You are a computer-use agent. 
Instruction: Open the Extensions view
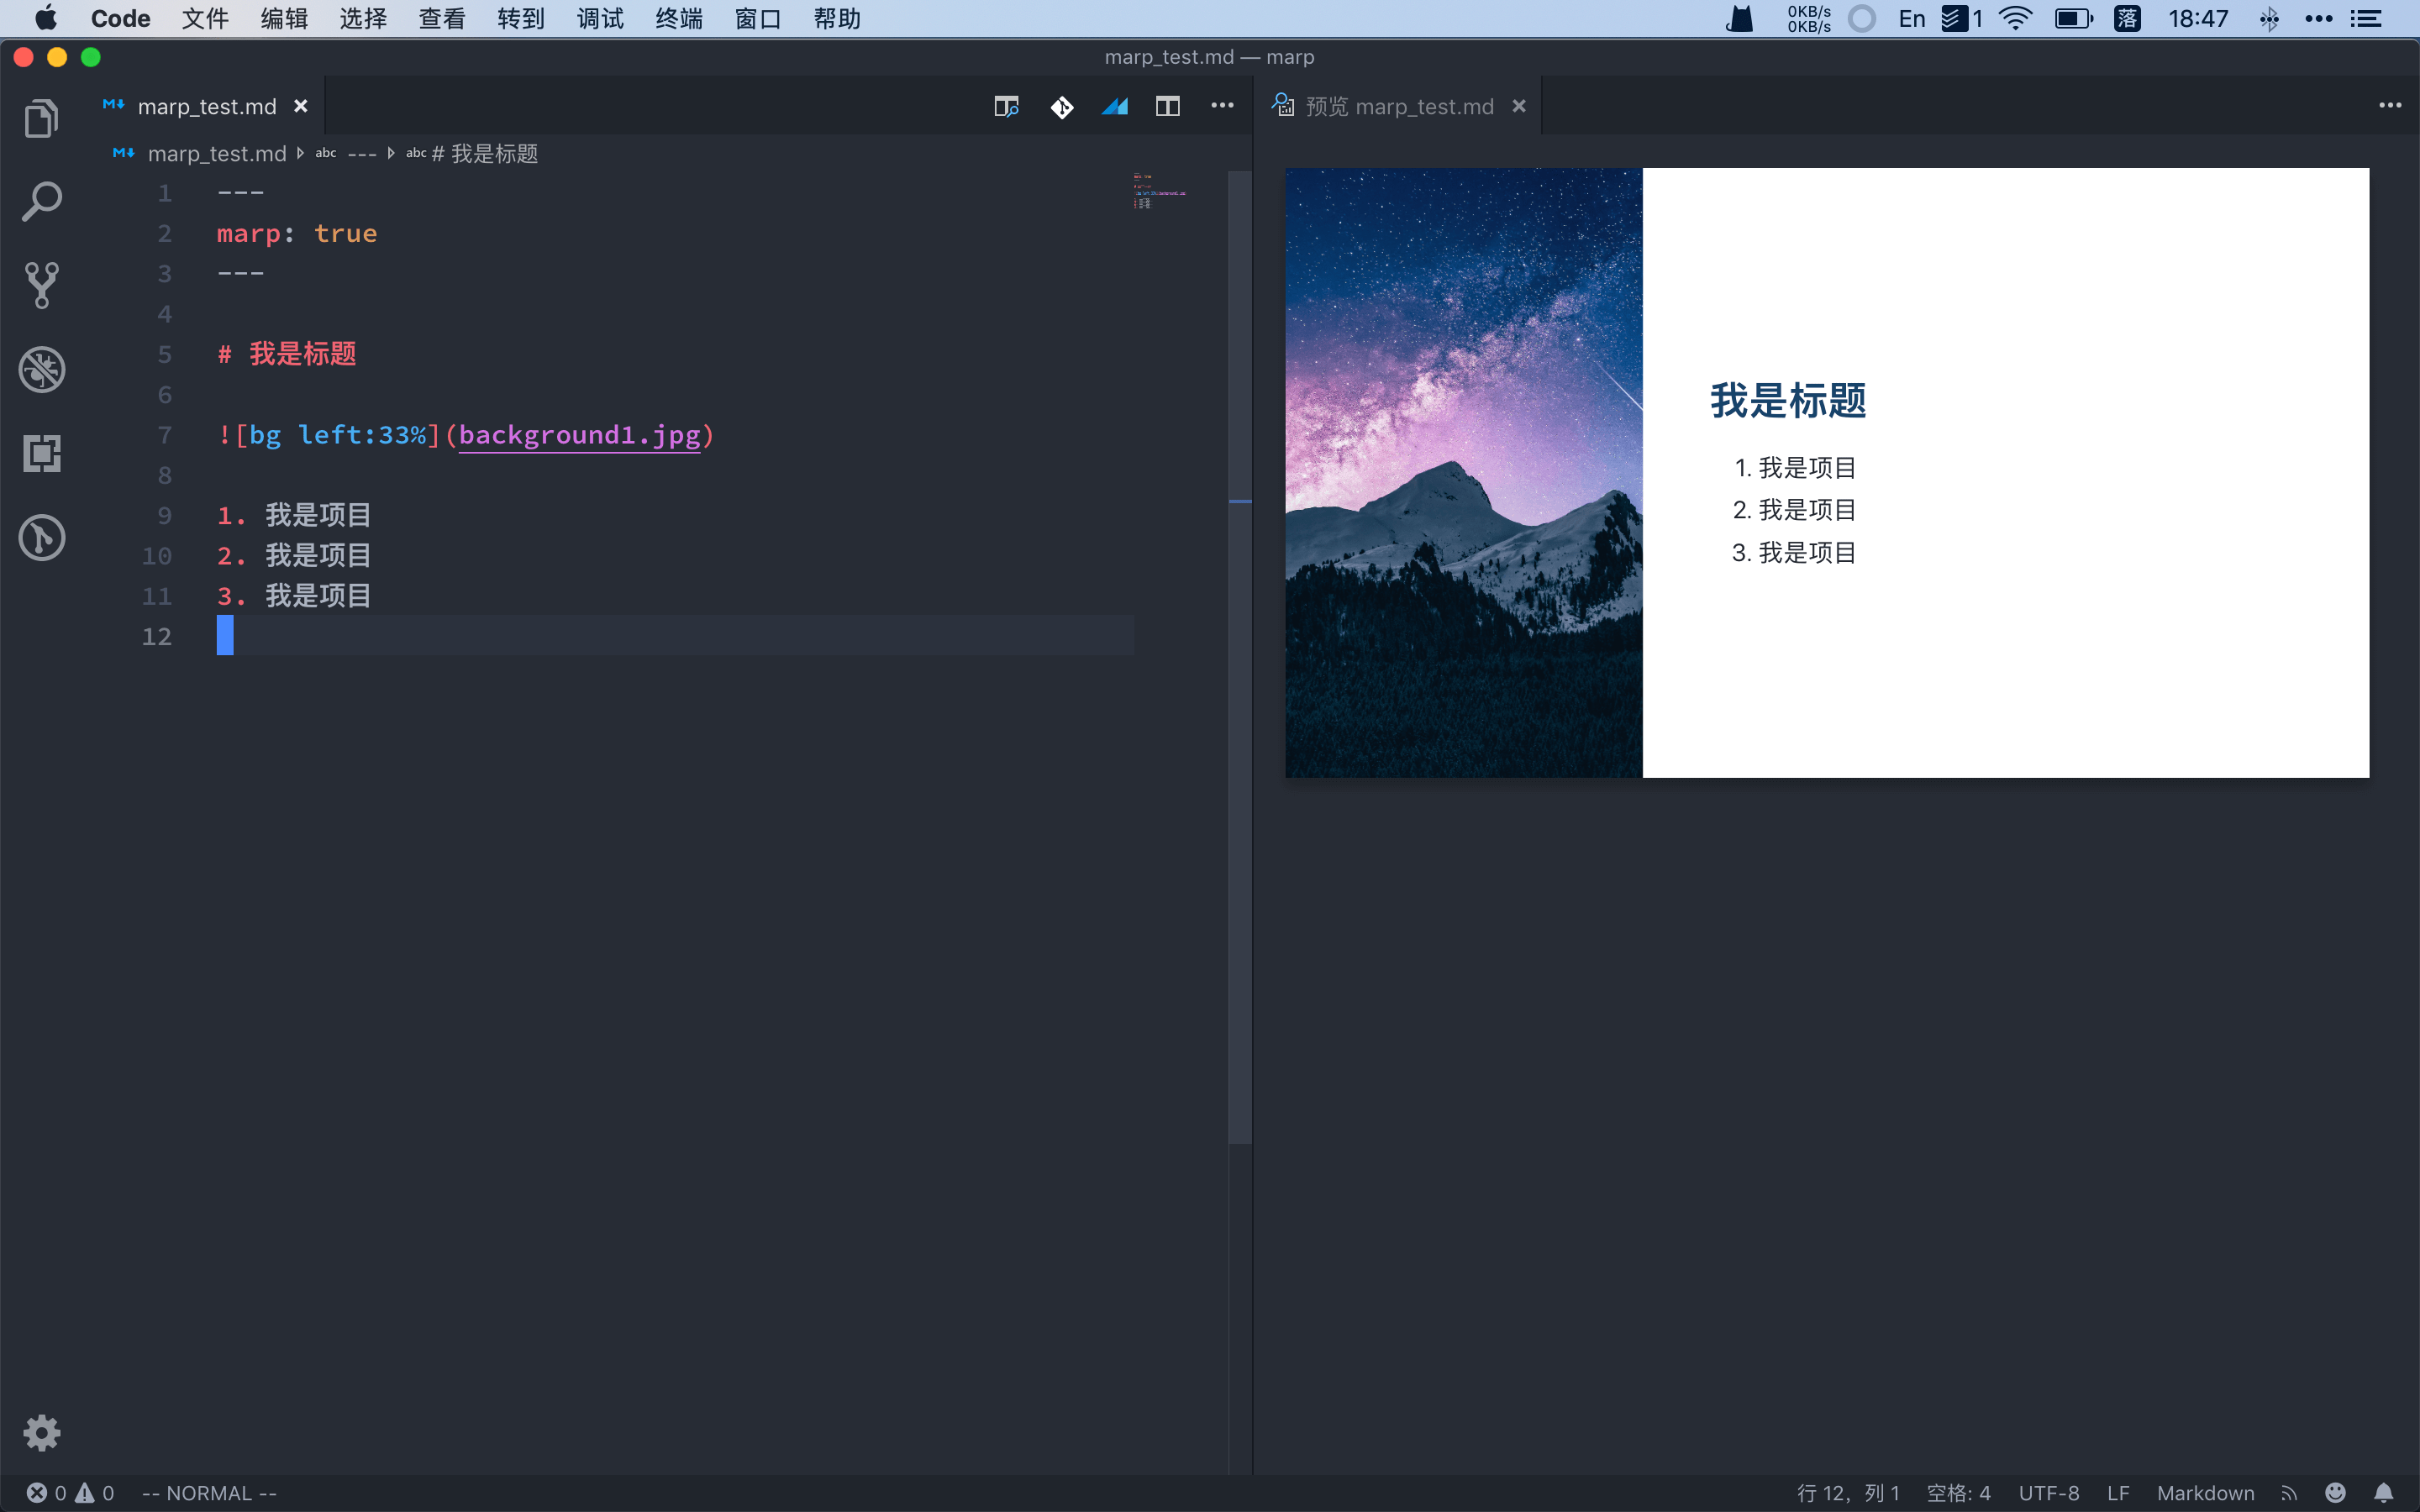41,454
